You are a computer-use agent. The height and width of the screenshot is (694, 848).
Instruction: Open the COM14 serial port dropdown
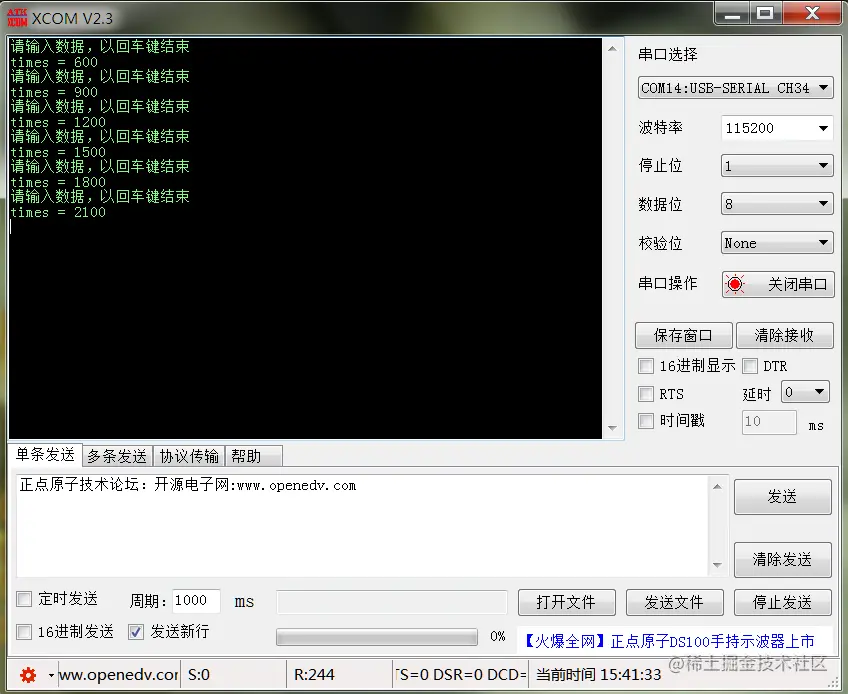736,88
